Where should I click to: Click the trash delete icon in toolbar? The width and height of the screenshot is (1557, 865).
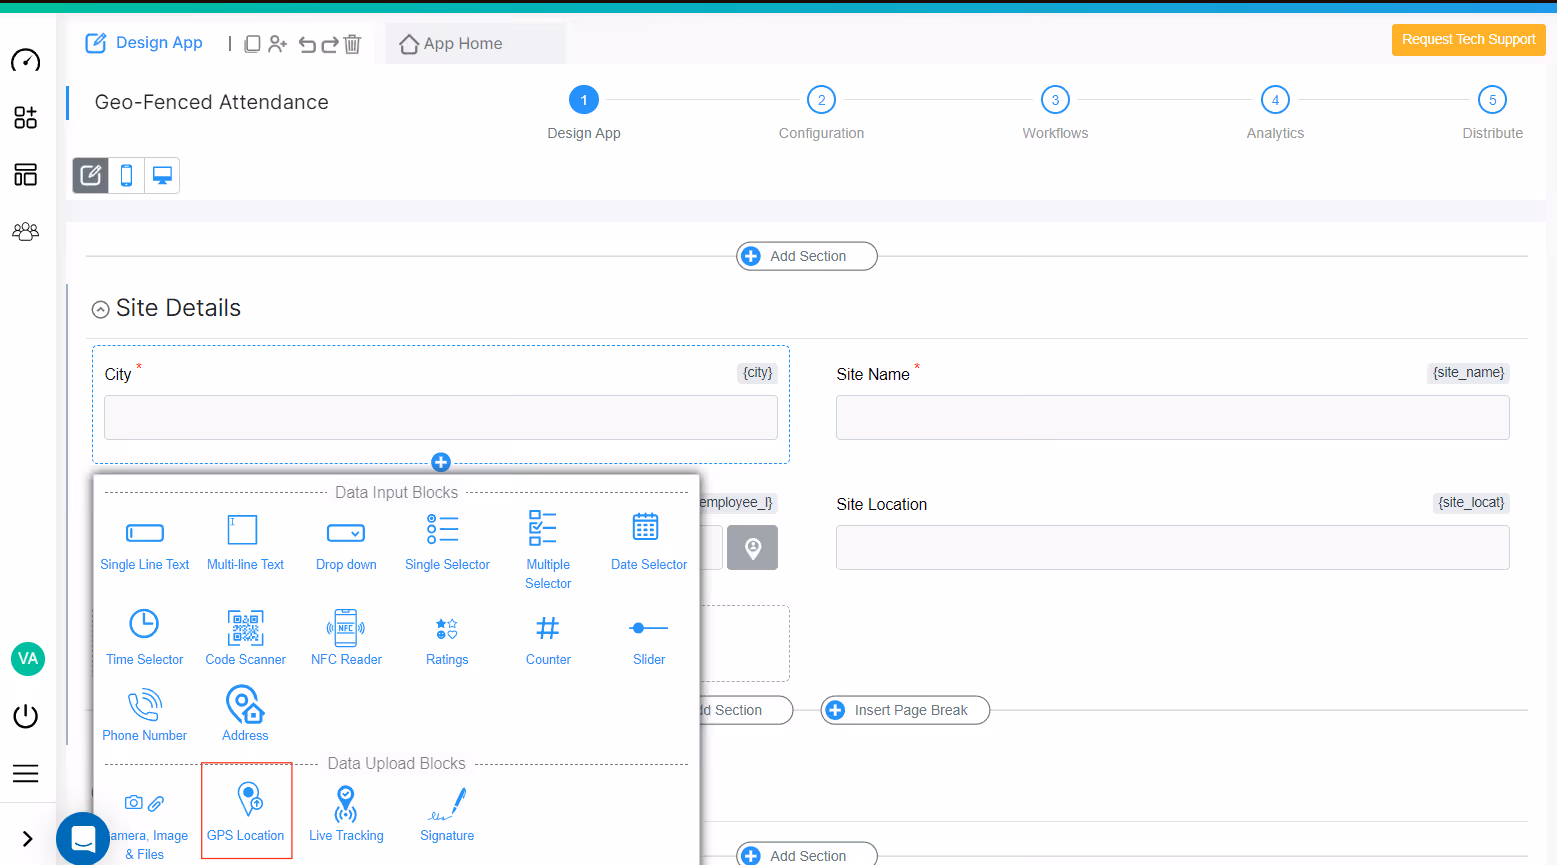(x=352, y=44)
